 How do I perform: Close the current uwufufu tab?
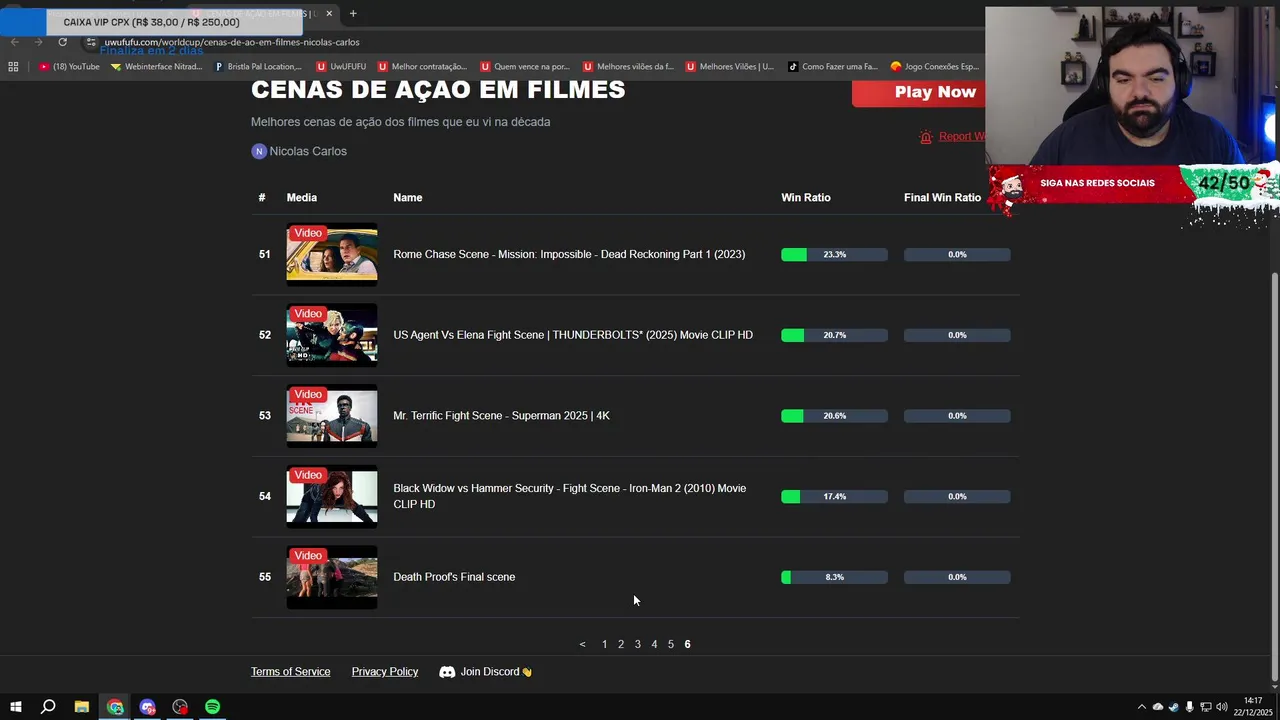click(x=329, y=14)
